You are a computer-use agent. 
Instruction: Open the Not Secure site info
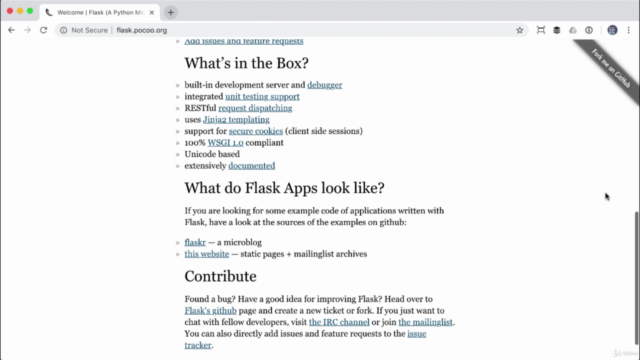[84, 30]
